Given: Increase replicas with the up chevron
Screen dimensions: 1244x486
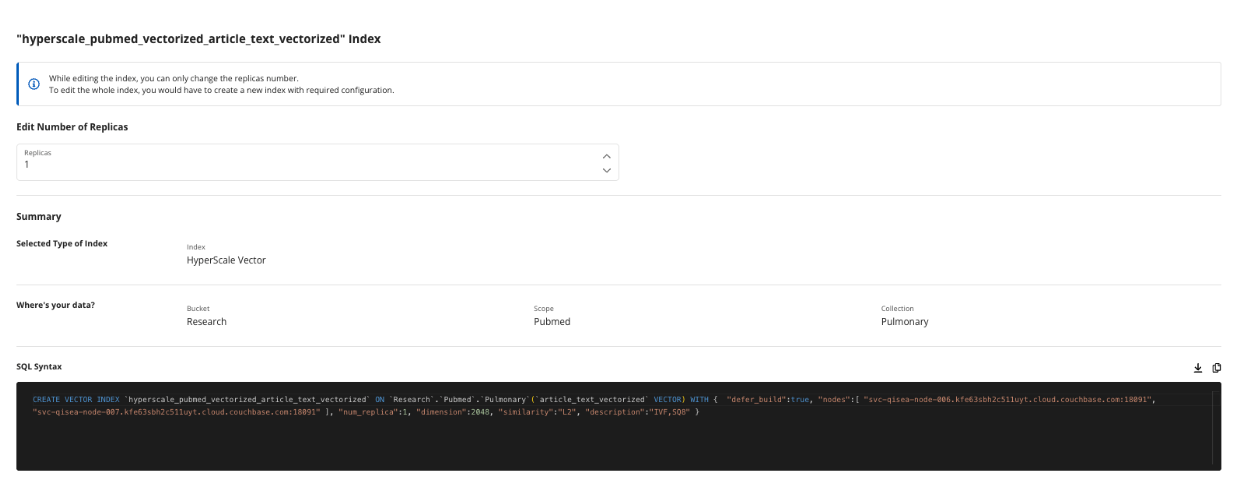Looking at the screenshot, I should tap(606, 156).
